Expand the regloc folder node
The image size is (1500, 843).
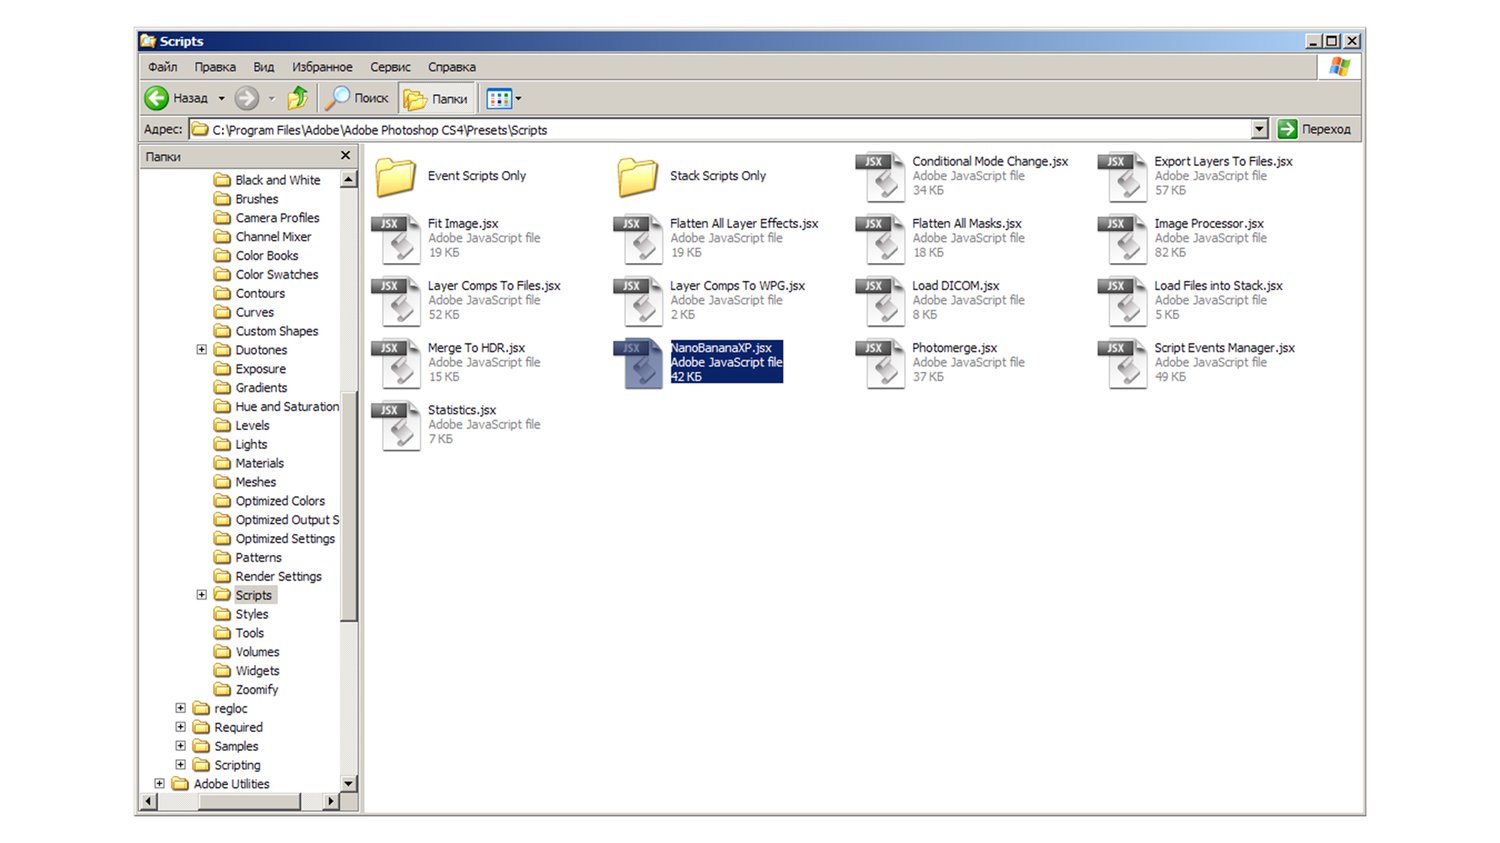(x=180, y=708)
